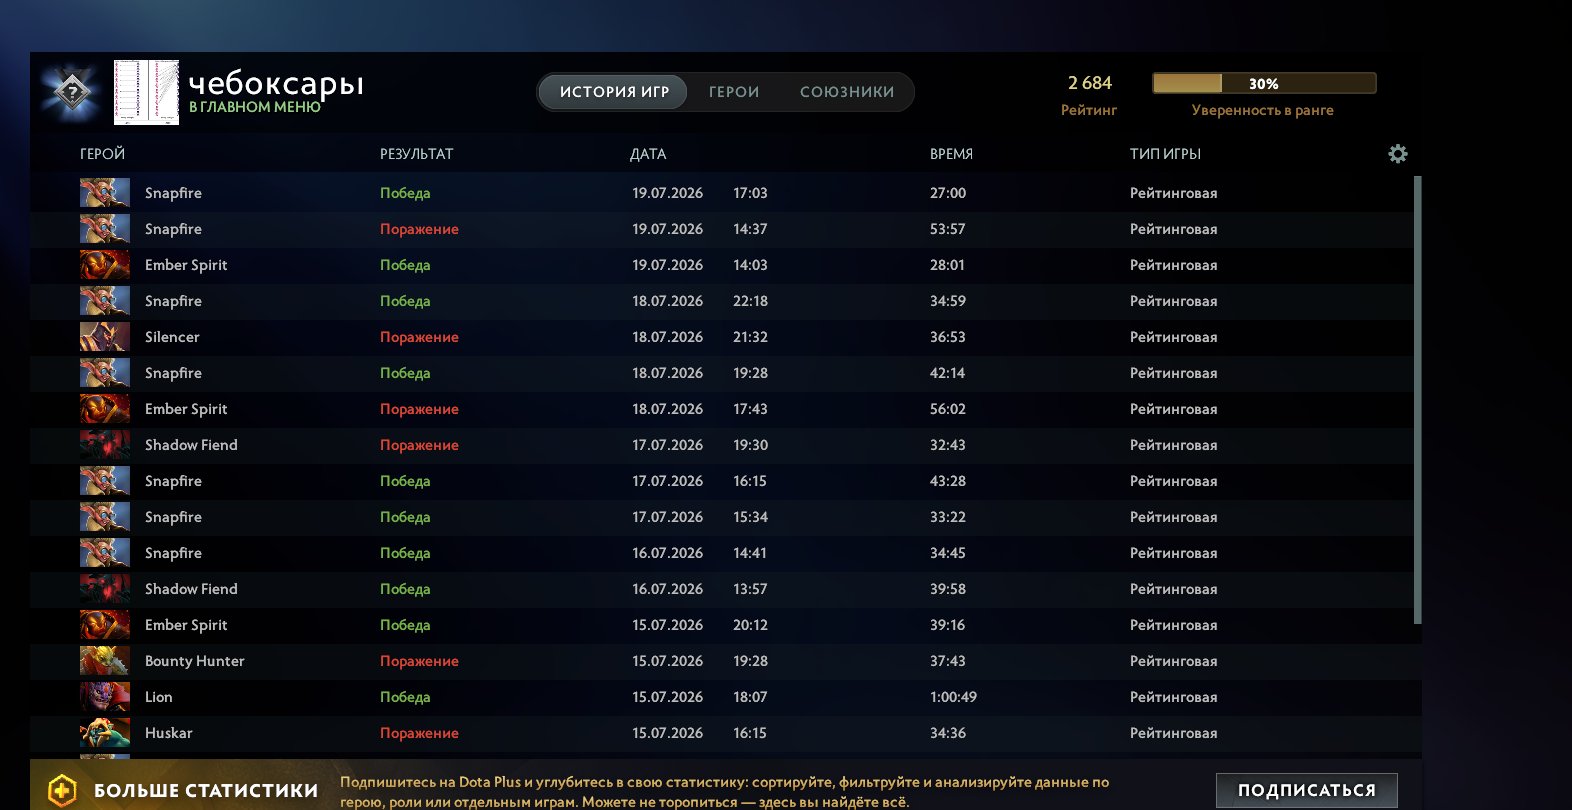Viewport: 1572px width, 810px height.
Task: Click the В главном меню status text
Action: coord(255,107)
